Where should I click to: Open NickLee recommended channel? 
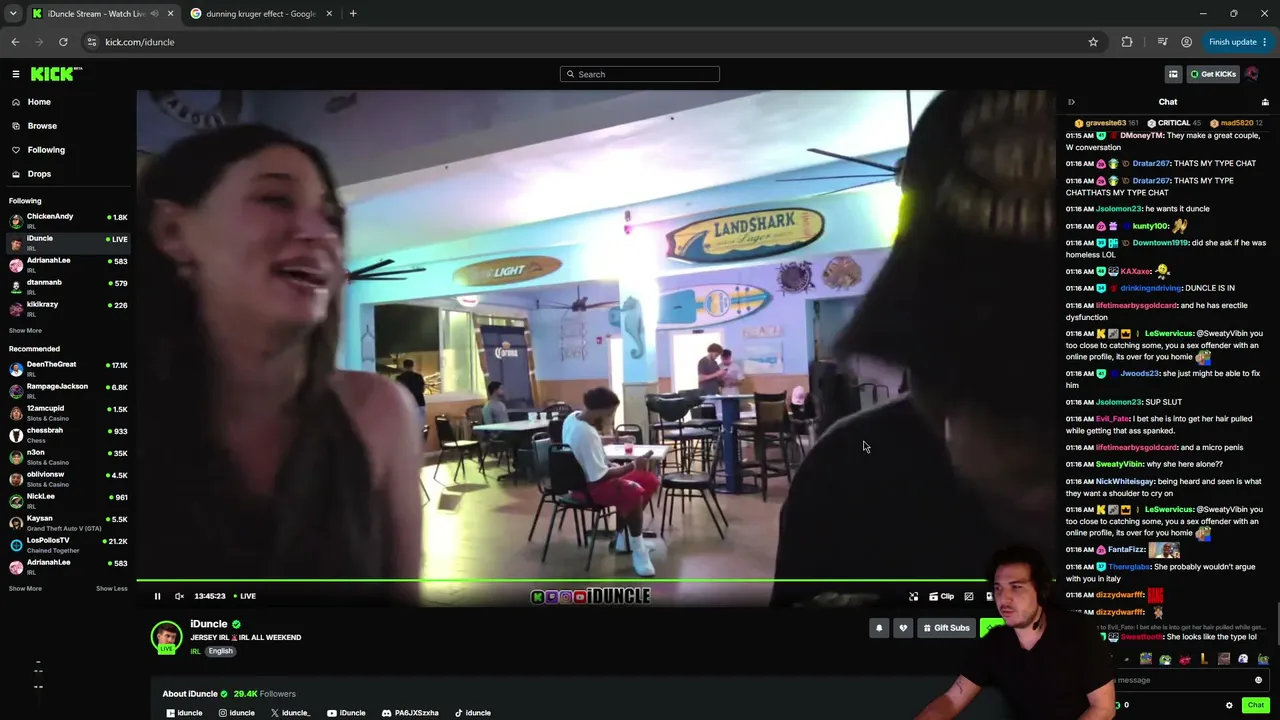(x=68, y=501)
